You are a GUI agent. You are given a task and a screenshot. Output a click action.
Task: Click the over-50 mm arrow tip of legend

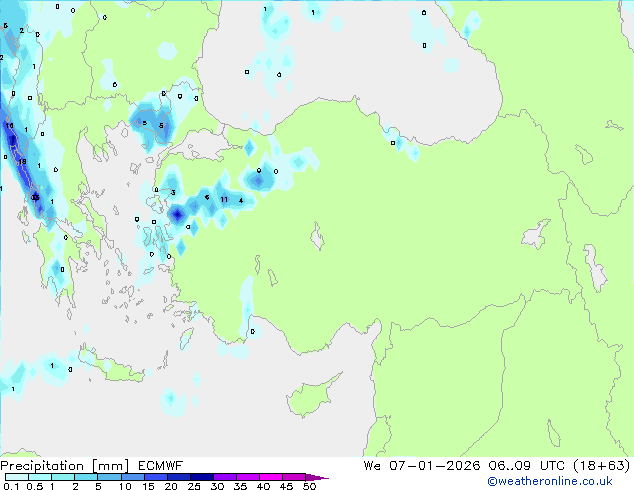(x=317, y=477)
